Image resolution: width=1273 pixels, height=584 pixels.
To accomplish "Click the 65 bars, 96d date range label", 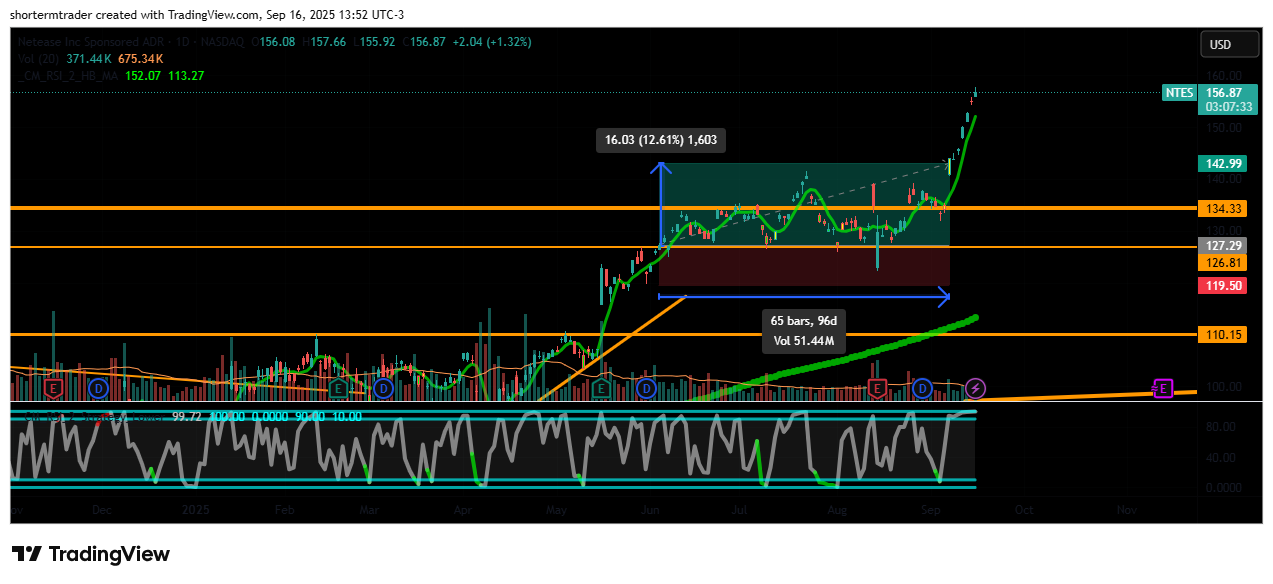I will point(803,321).
